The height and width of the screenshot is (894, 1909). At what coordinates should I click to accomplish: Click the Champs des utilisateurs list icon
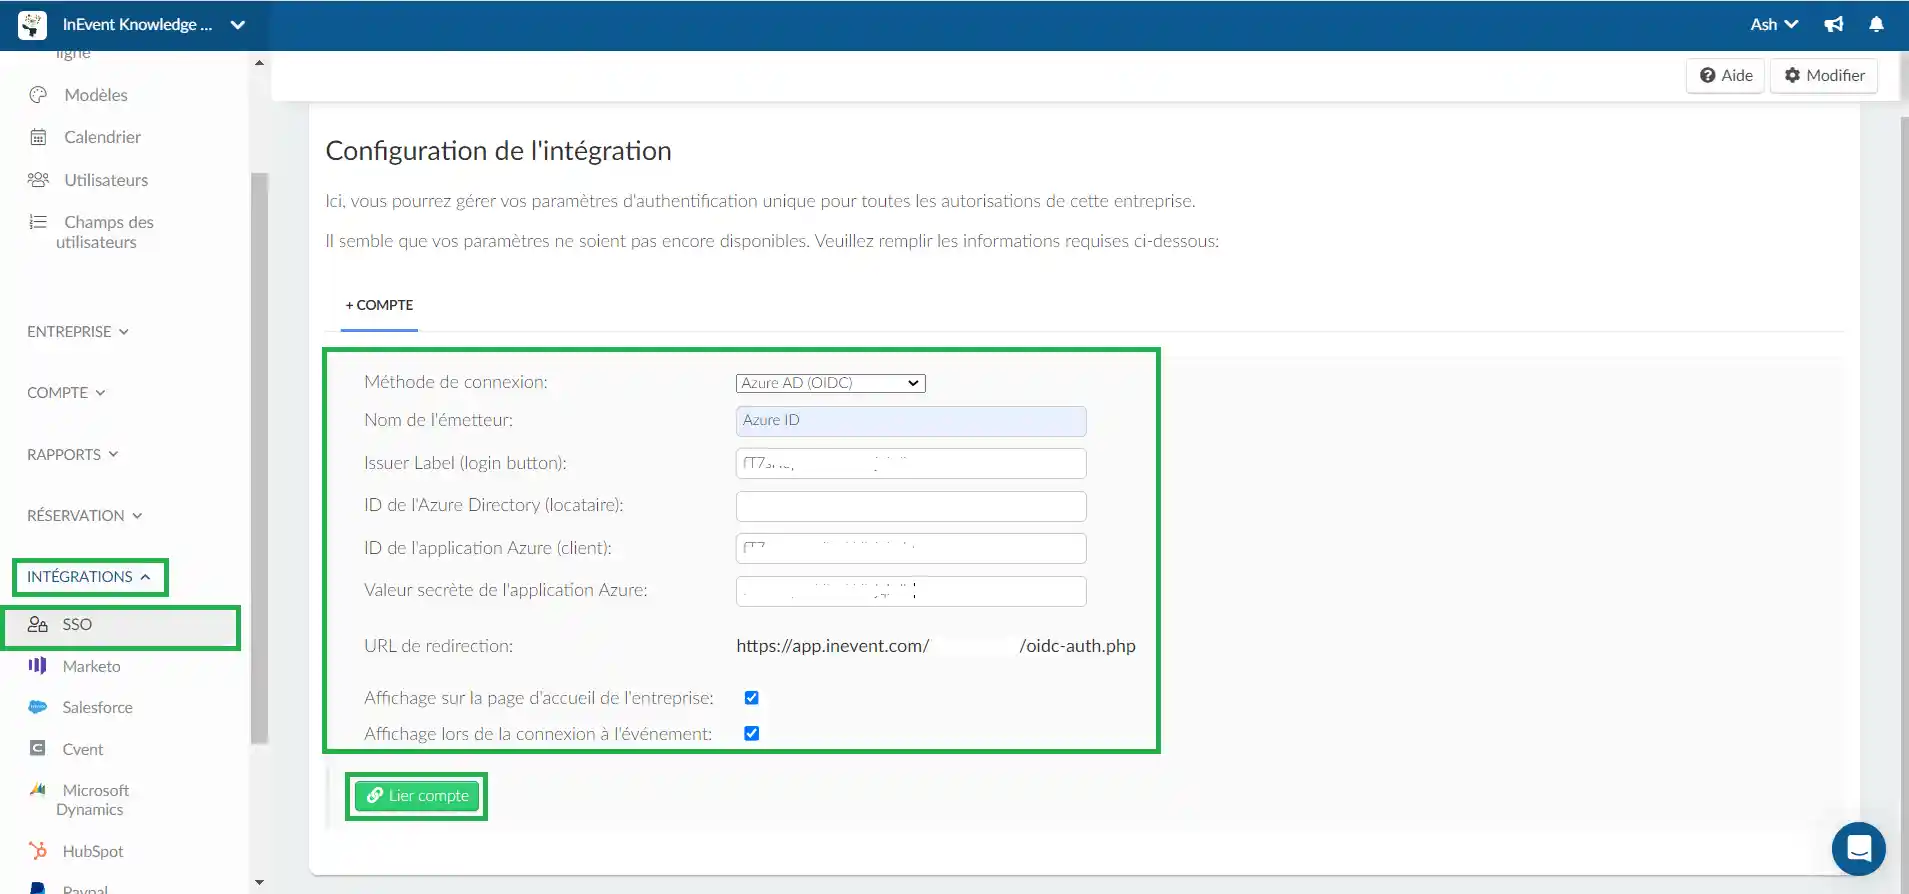click(x=38, y=222)
